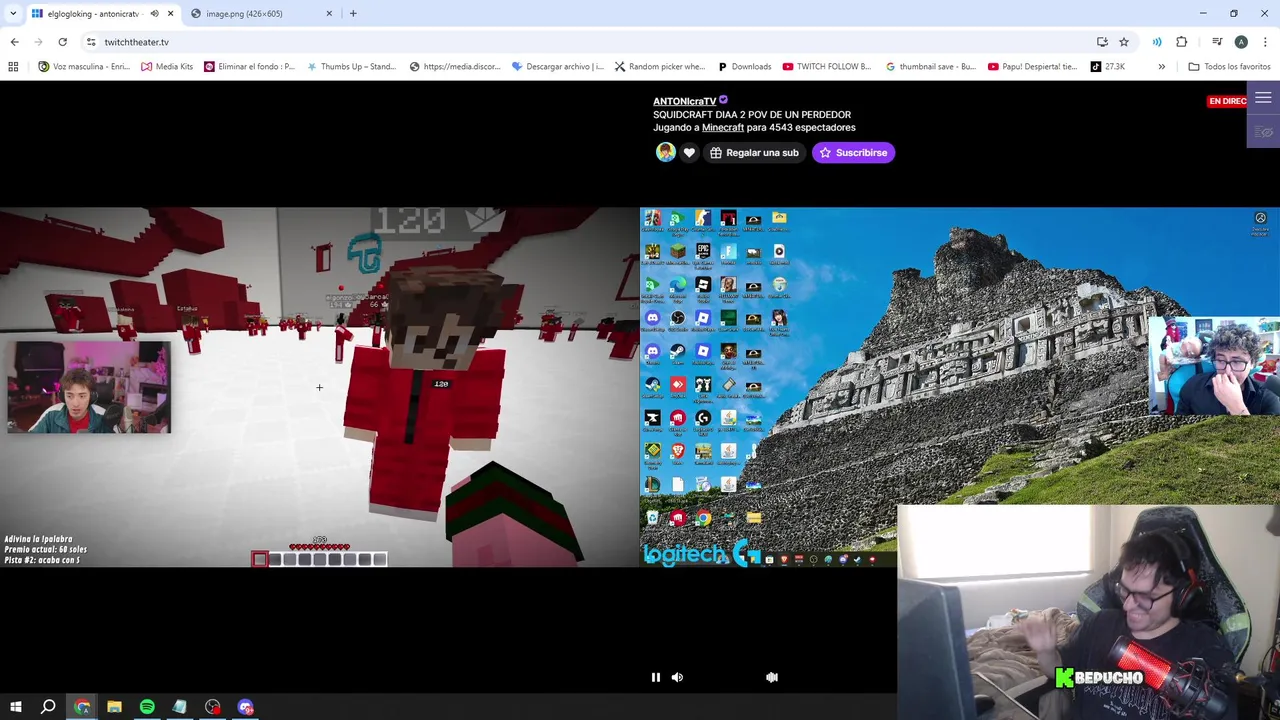Open the Windows Start menu
The image size is (1280, 720).
(15, 707)
